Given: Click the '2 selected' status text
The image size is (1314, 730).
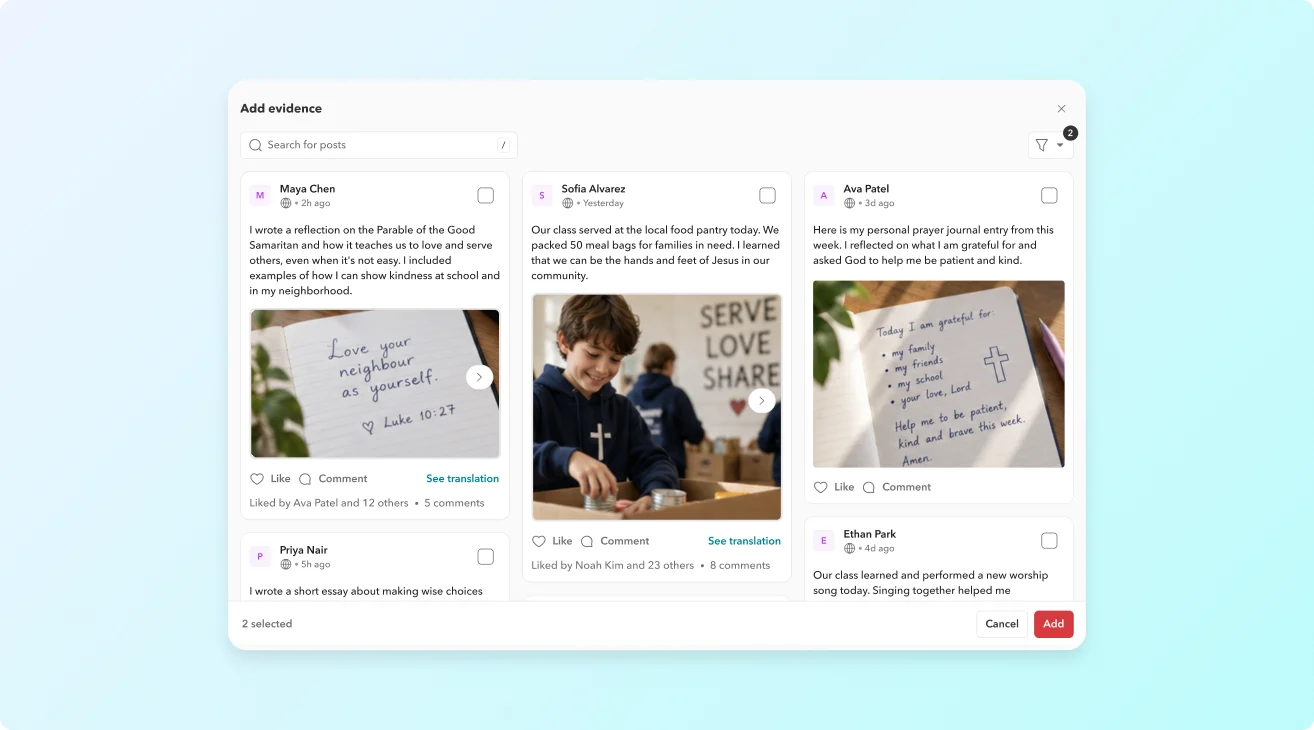Looking at the screenshot, I should point(267,624).
